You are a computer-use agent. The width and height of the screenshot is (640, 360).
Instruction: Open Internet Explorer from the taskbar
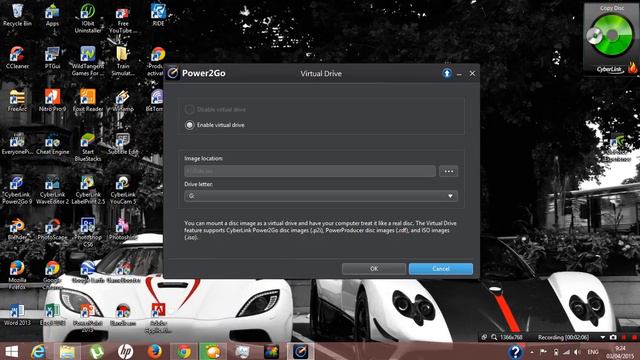38,351
